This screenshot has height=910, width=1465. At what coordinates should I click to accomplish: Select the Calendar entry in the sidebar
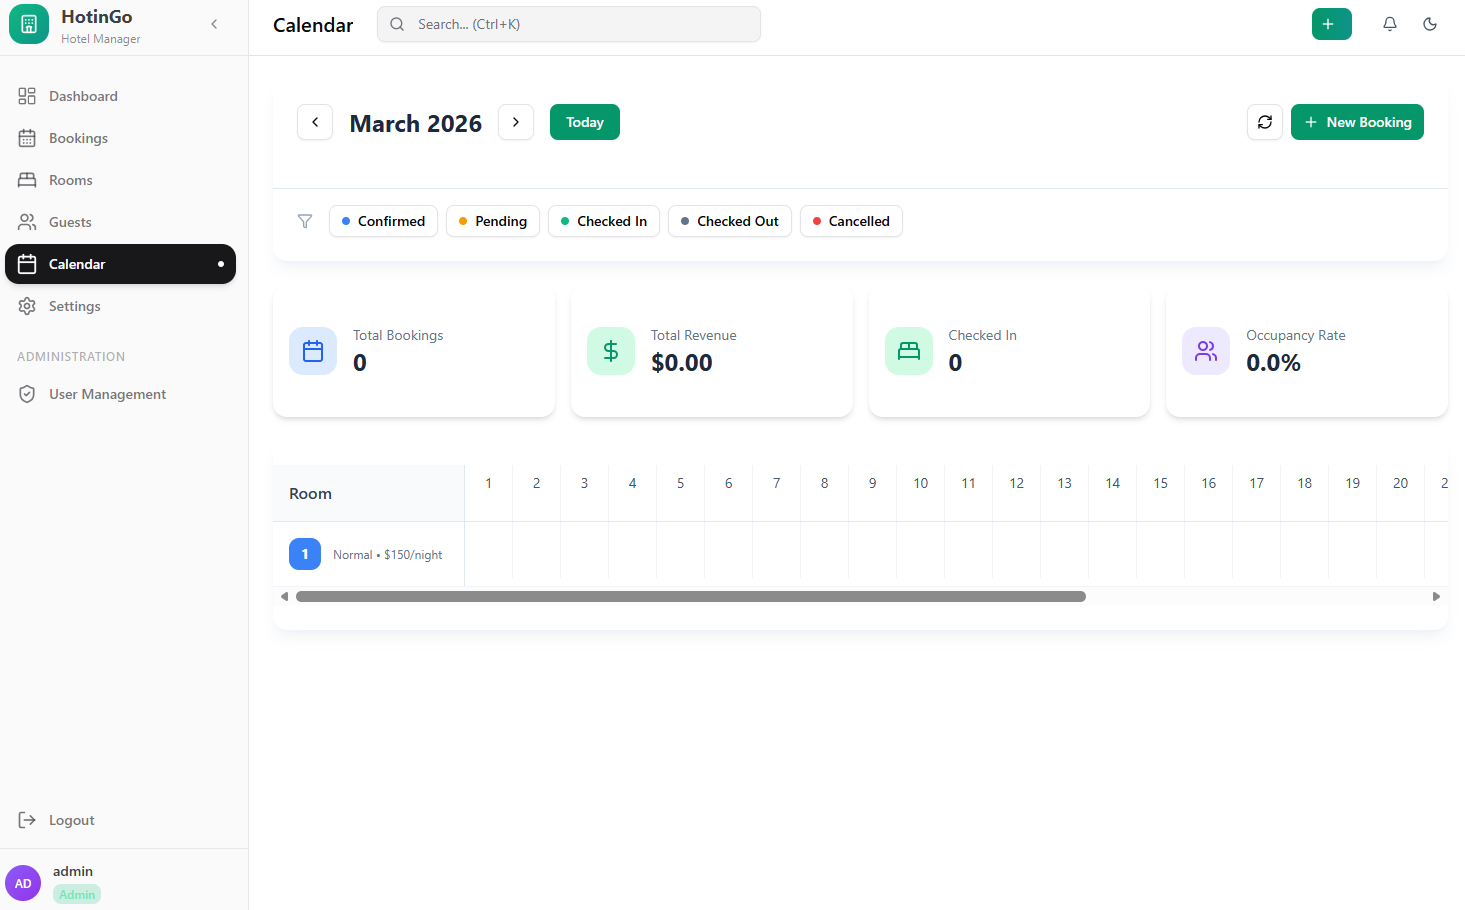(x=76, y=263)
